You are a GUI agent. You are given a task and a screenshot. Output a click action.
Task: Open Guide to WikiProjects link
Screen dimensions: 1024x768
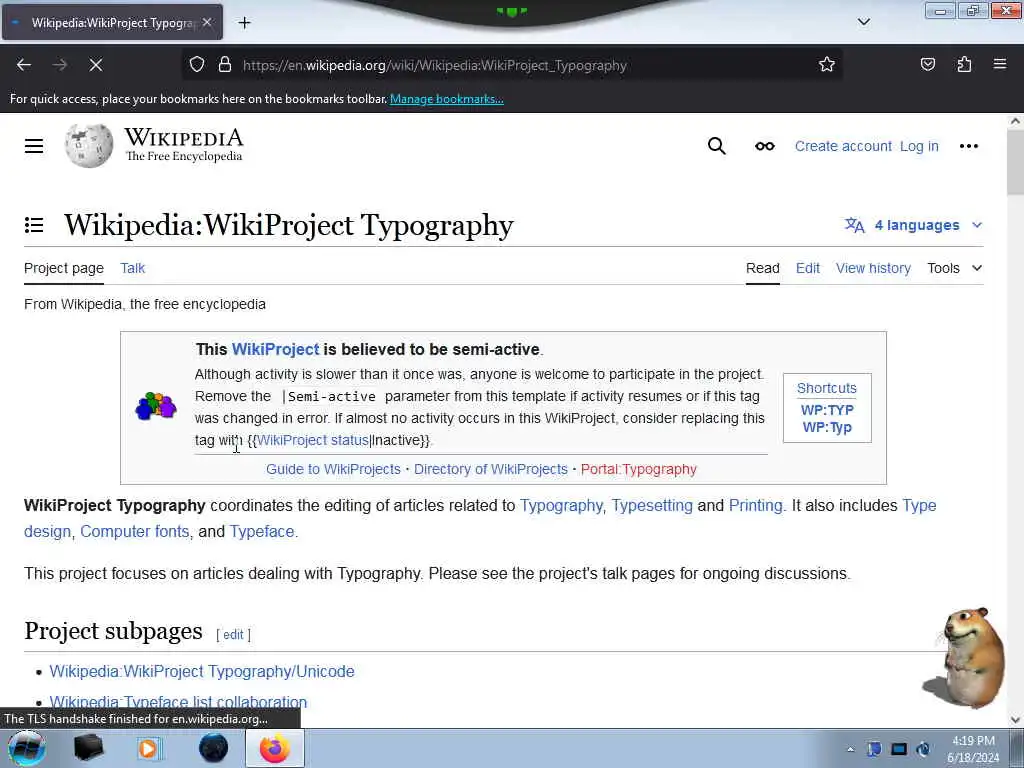pyautogui.click(x=333, y=470)
